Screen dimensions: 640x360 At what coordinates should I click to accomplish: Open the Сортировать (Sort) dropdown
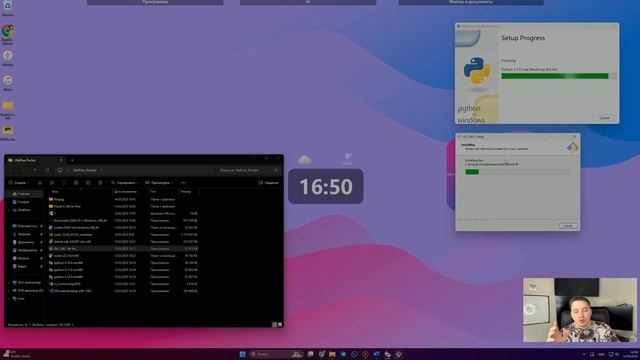(x=124, y=183)
